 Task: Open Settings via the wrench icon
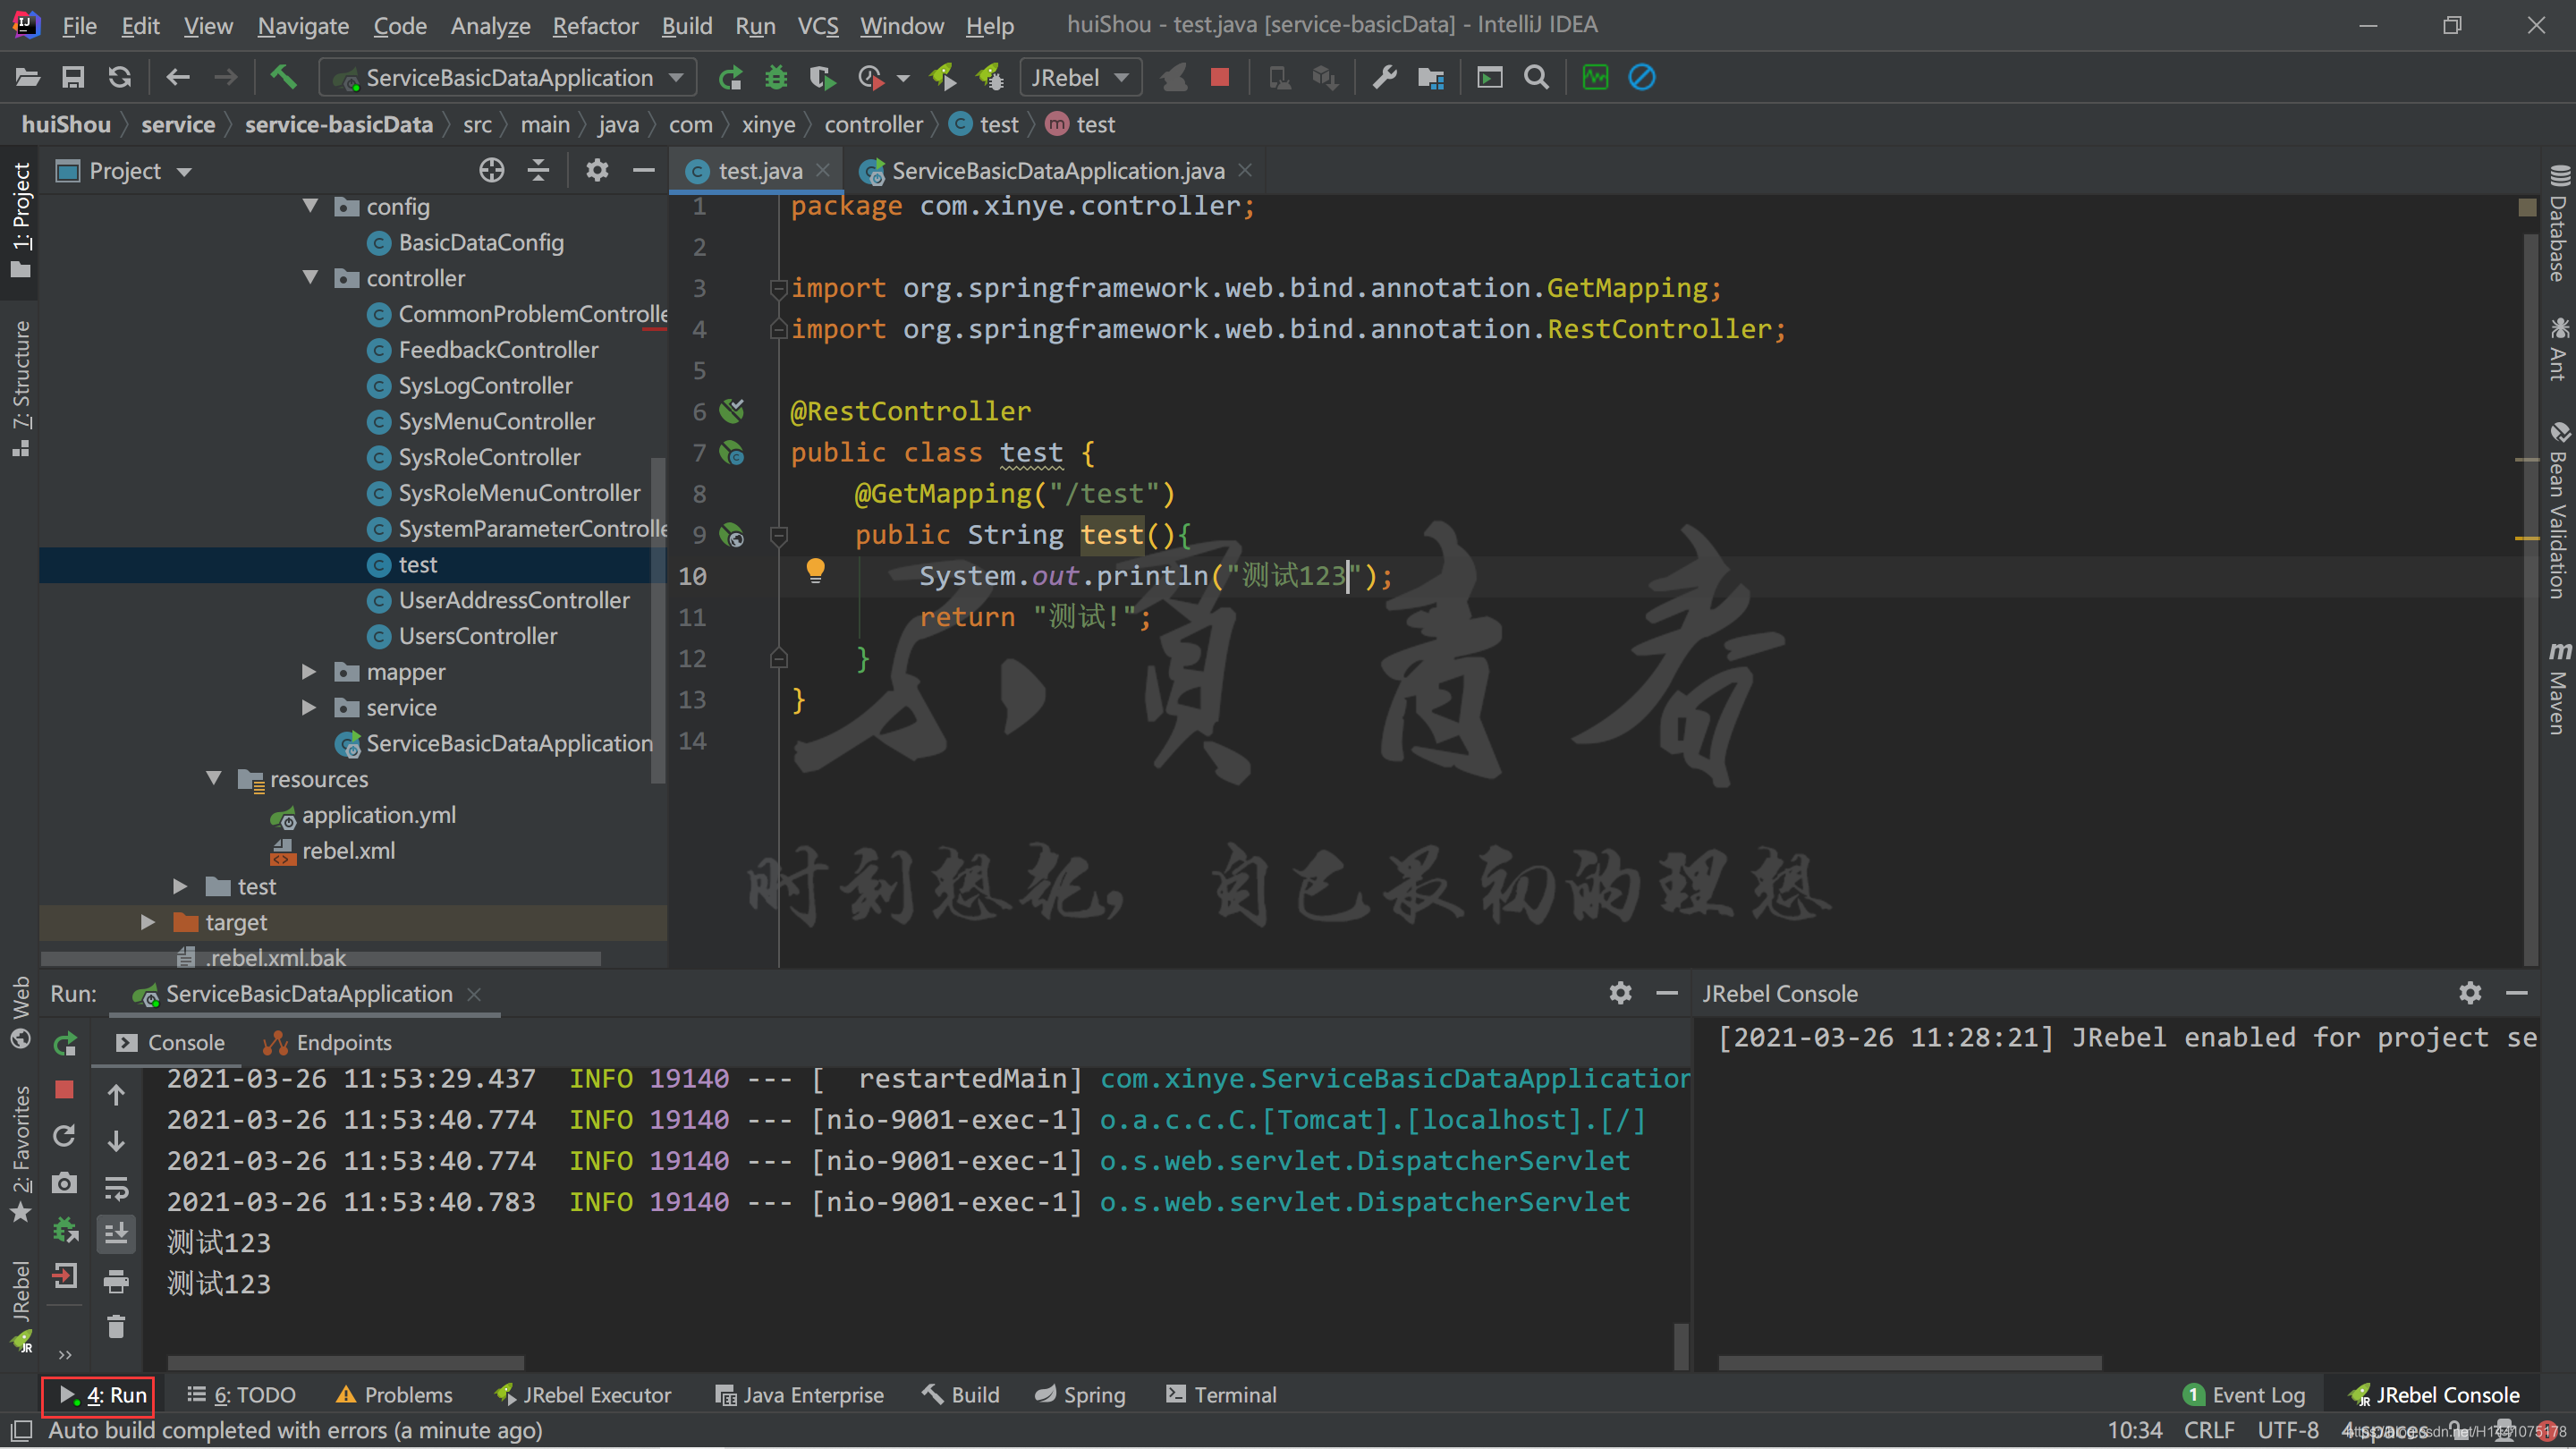1385,77
